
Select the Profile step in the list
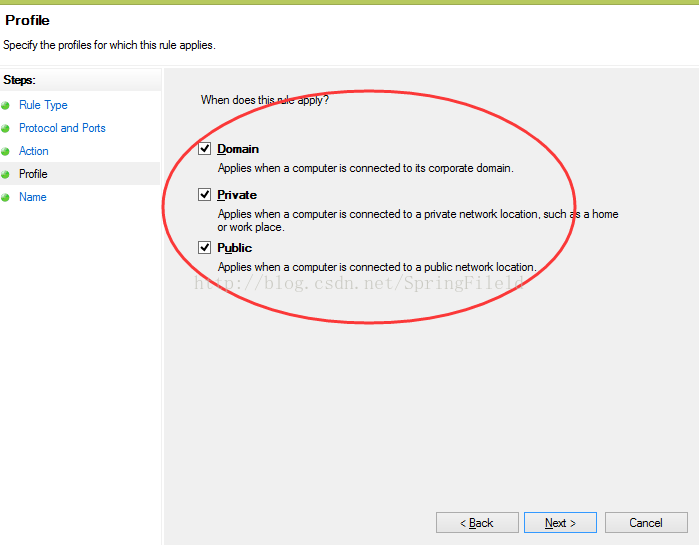click(x=33, y=174)
